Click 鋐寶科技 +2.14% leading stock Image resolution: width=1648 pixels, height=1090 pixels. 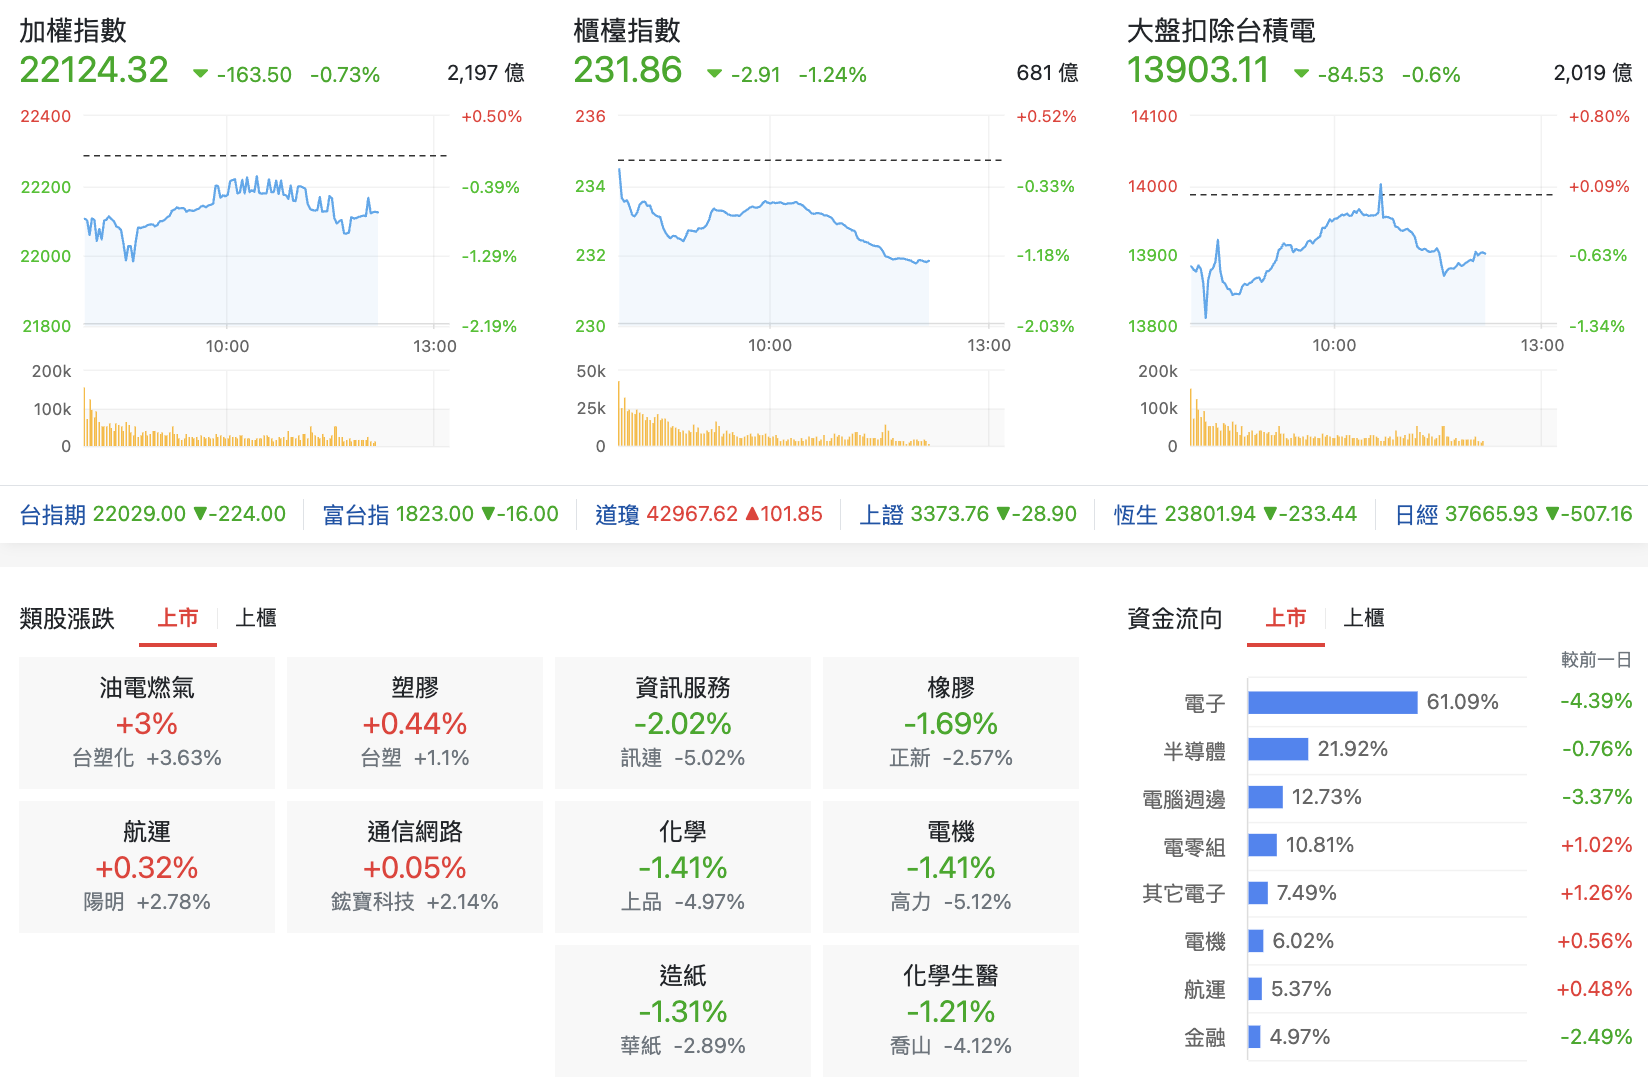click(415, 902)
